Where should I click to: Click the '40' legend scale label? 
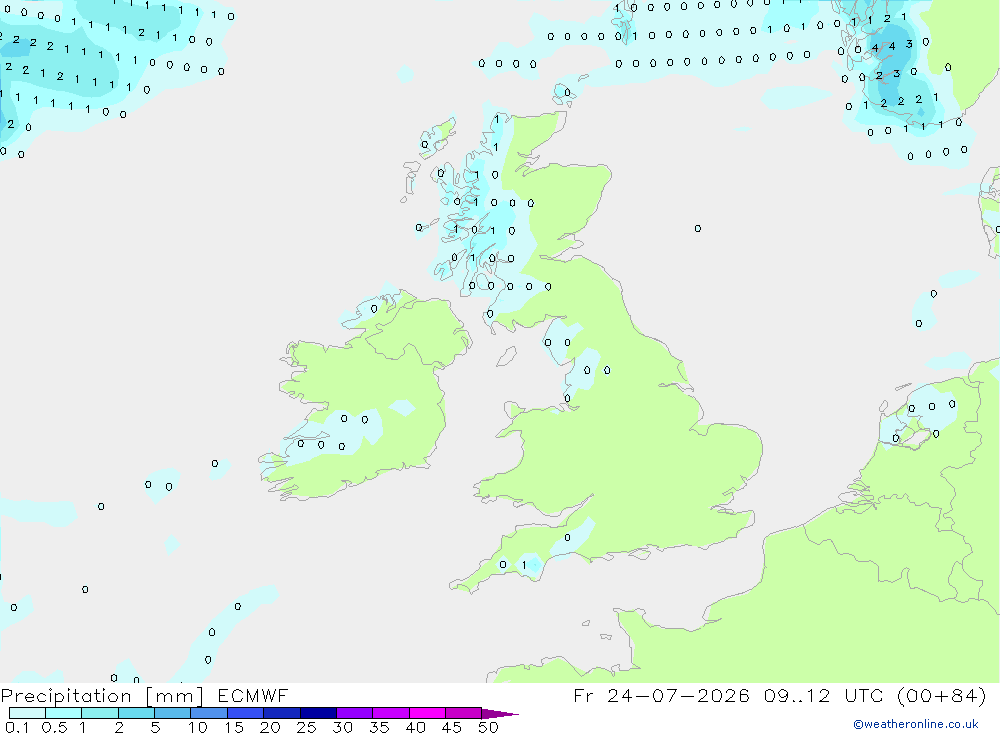click(416, 727)
